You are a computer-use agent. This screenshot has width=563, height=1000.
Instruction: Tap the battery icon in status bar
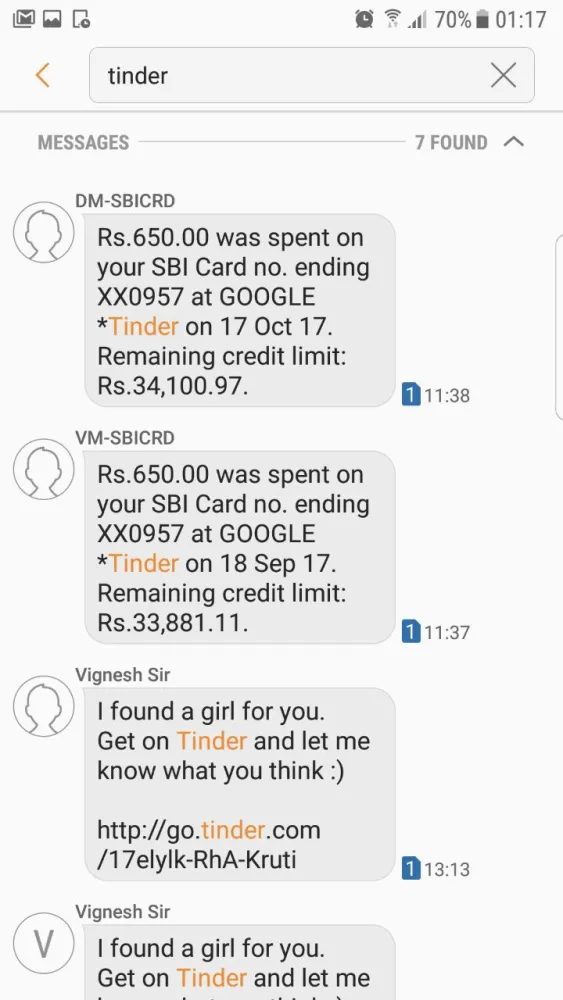483,20
